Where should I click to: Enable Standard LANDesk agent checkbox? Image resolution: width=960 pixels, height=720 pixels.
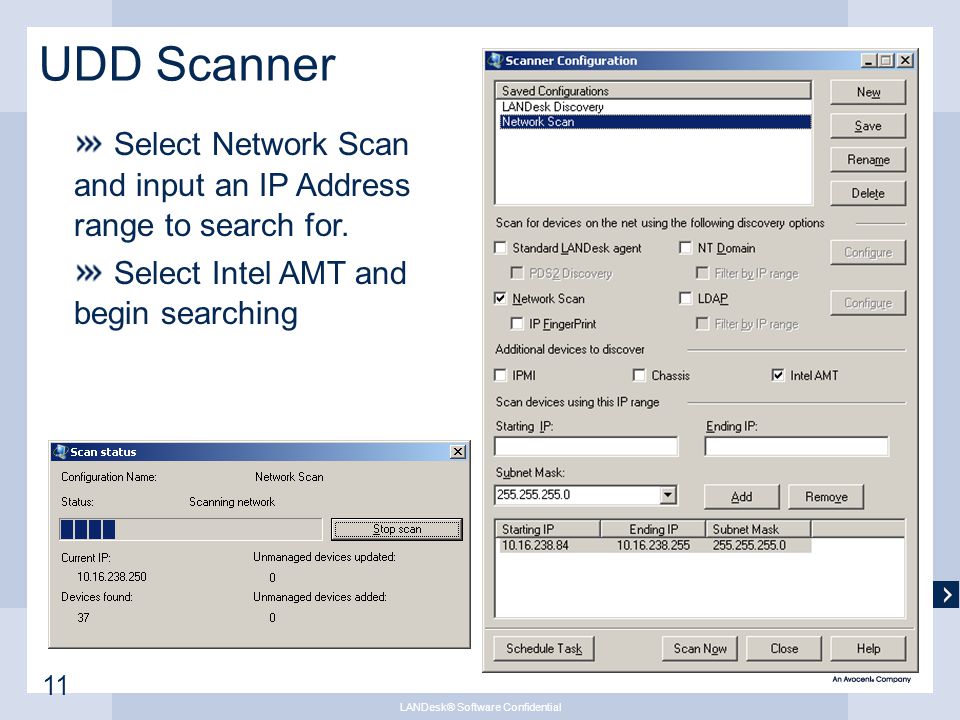[x=500, y=247]
